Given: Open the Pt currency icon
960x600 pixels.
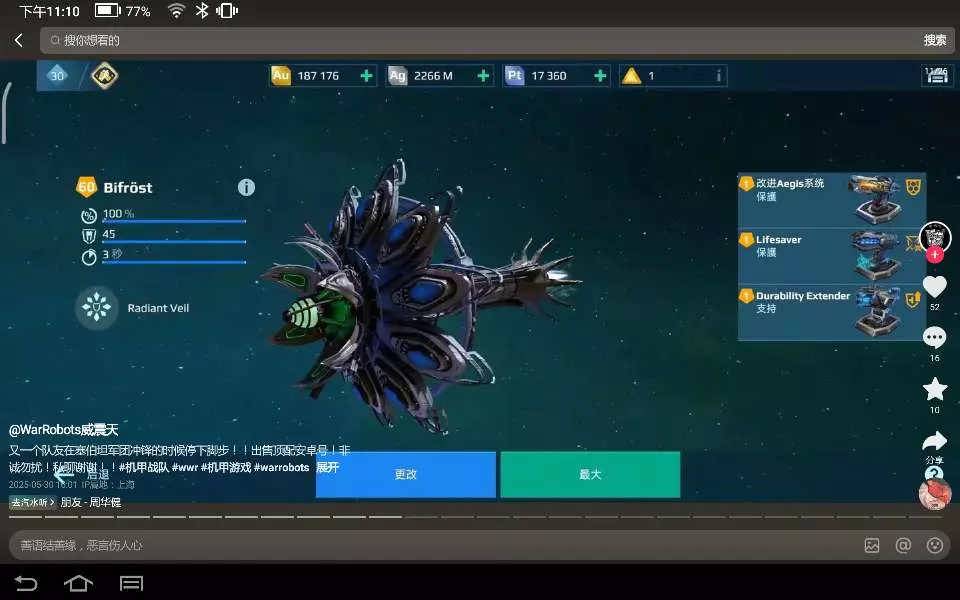Looking at the screenshot, I should (514, 76).
